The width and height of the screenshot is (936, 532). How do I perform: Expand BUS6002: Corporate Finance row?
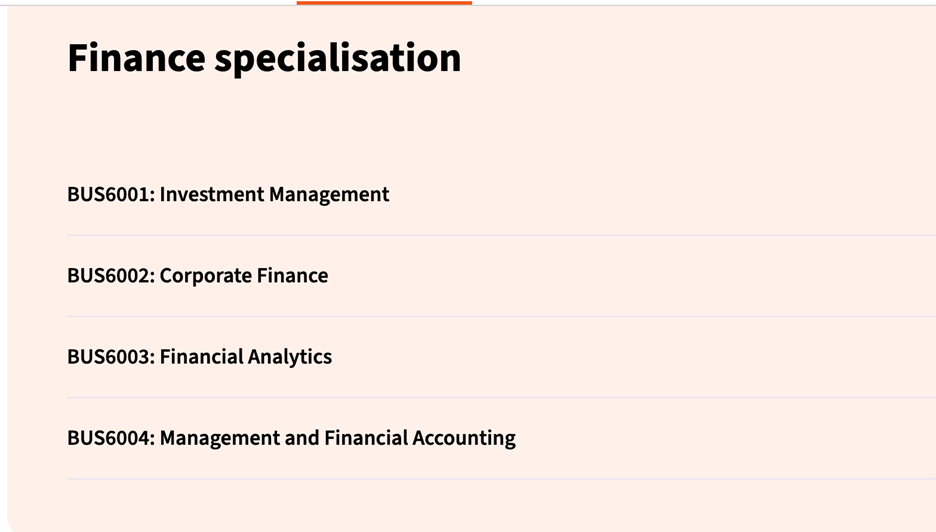point(197,276)
